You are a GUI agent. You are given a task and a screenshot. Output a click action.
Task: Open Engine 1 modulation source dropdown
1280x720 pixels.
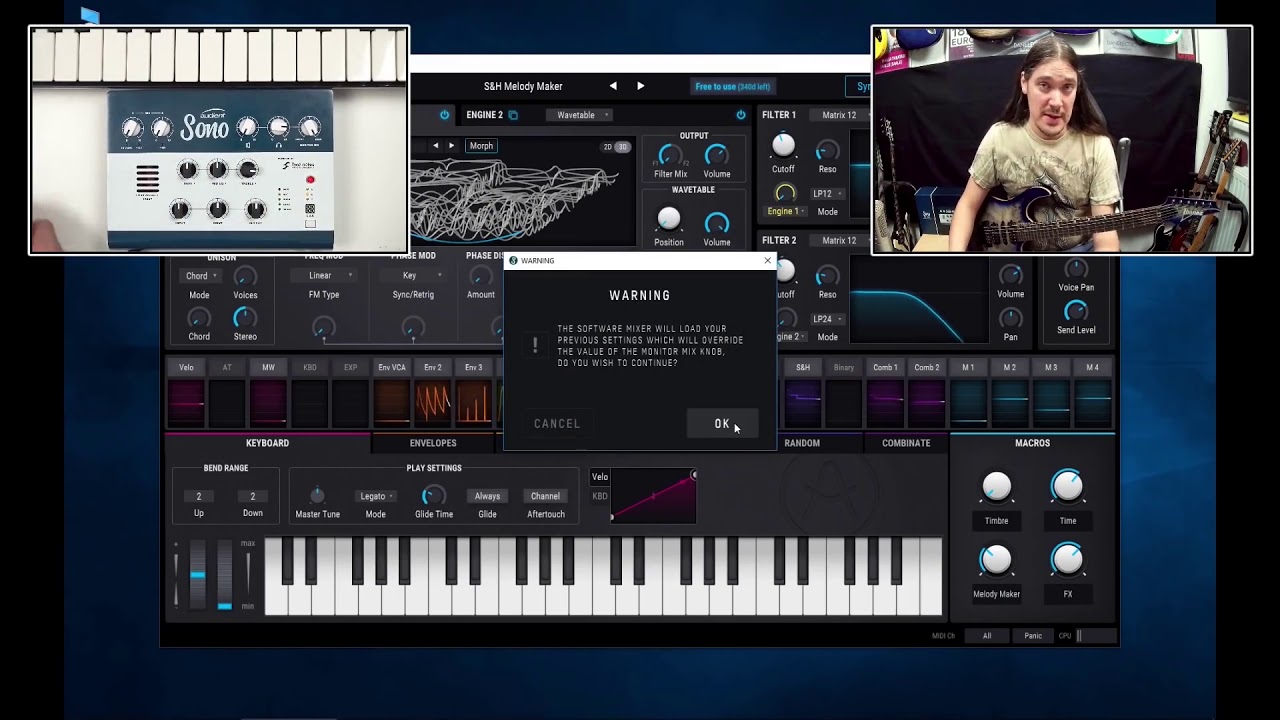click(786, 212)
